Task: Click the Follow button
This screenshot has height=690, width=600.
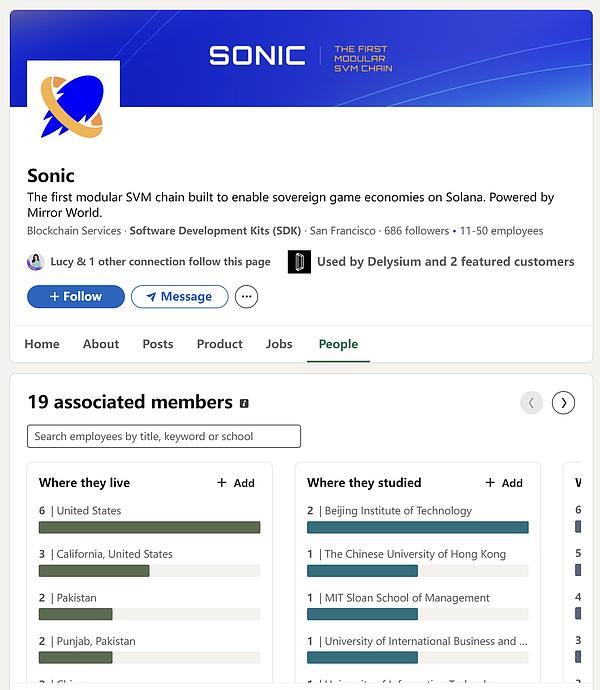Action: pyautogui.click(x=76, y=297)
